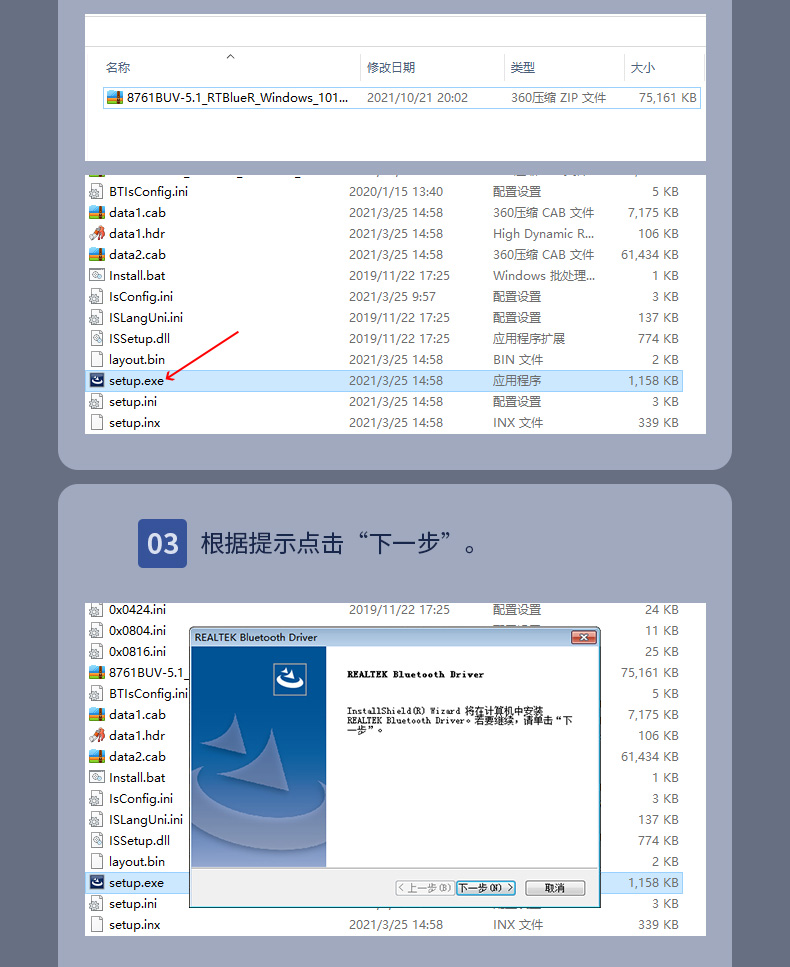Click the 8761BUV-5.1_RTBlueR_Windows_101... file name
This screenshot has height=967, width=790.
(237, 97)
